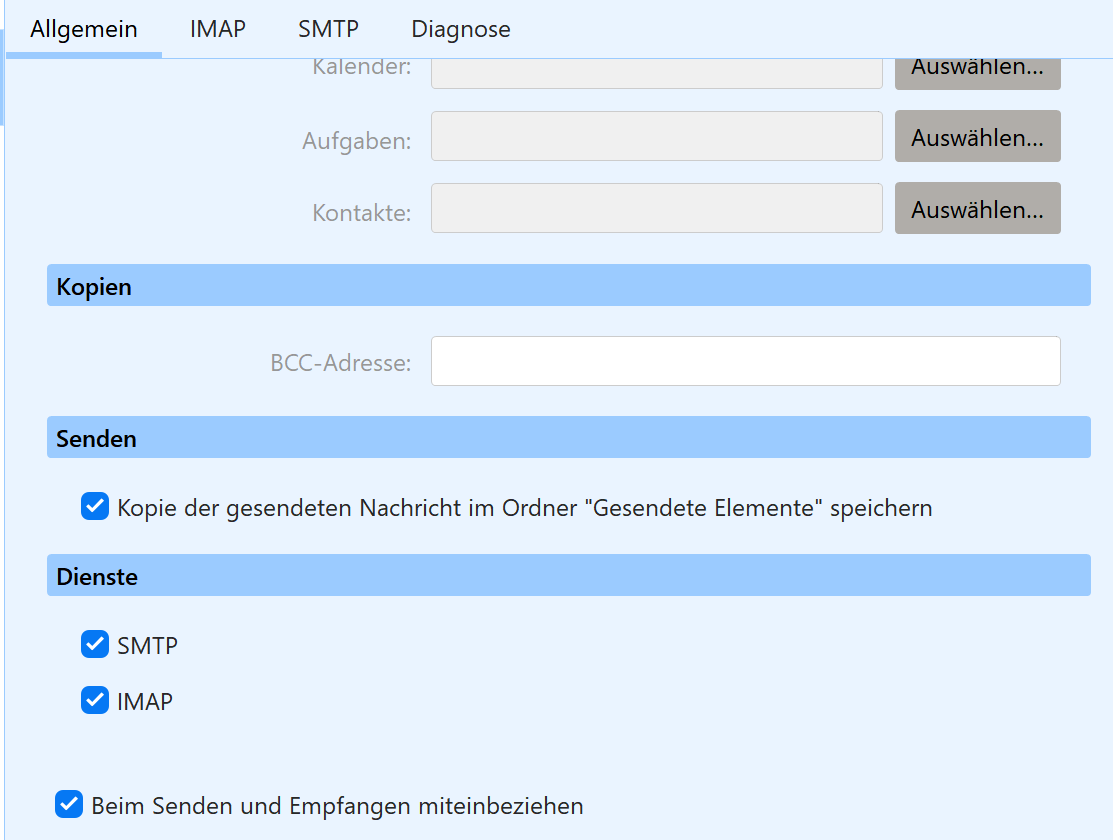The image size is (1113, 840).
Task: Select the Allgemein tab
Action: pyautogui.click(x=84, y=29)
